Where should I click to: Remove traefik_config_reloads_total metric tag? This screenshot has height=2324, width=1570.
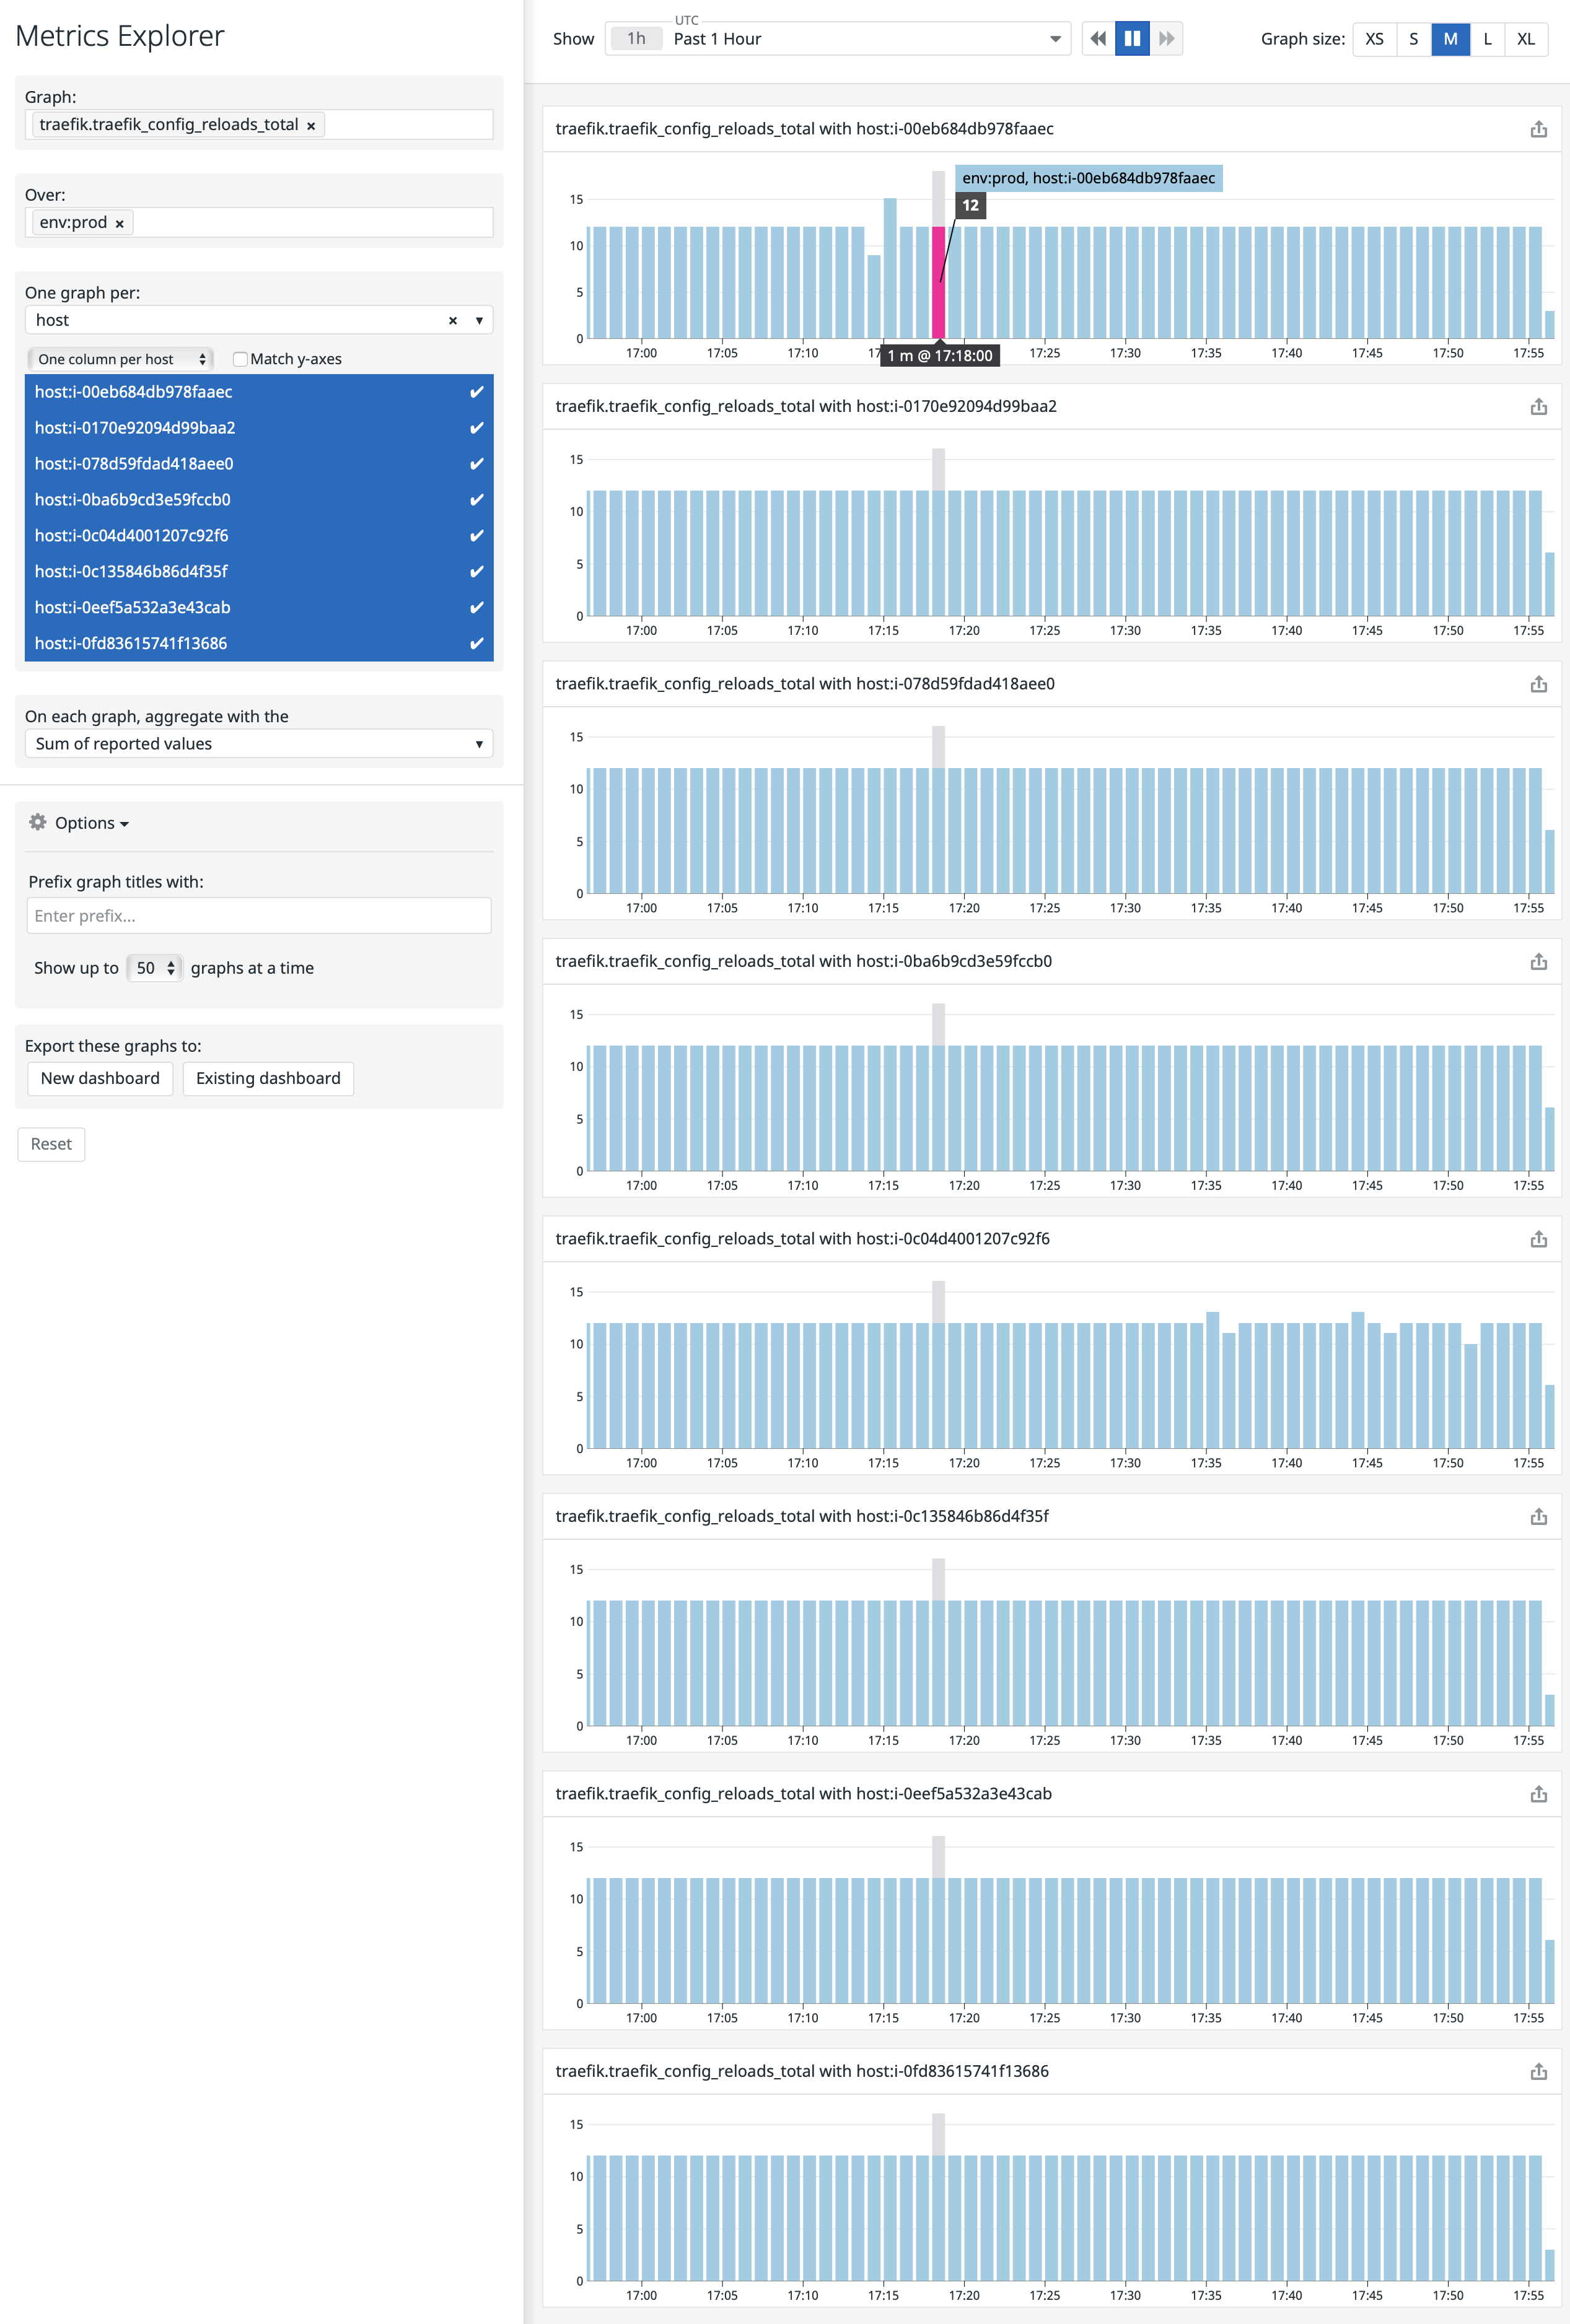[x=311, y=126]
